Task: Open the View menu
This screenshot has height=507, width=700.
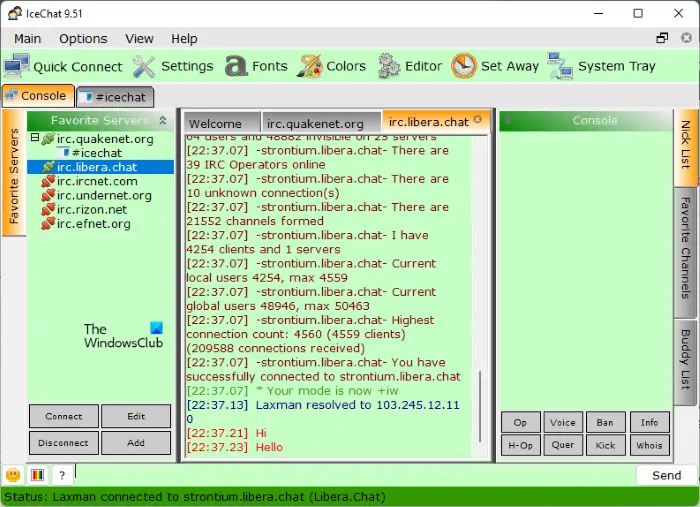Action: pos(139,39)
